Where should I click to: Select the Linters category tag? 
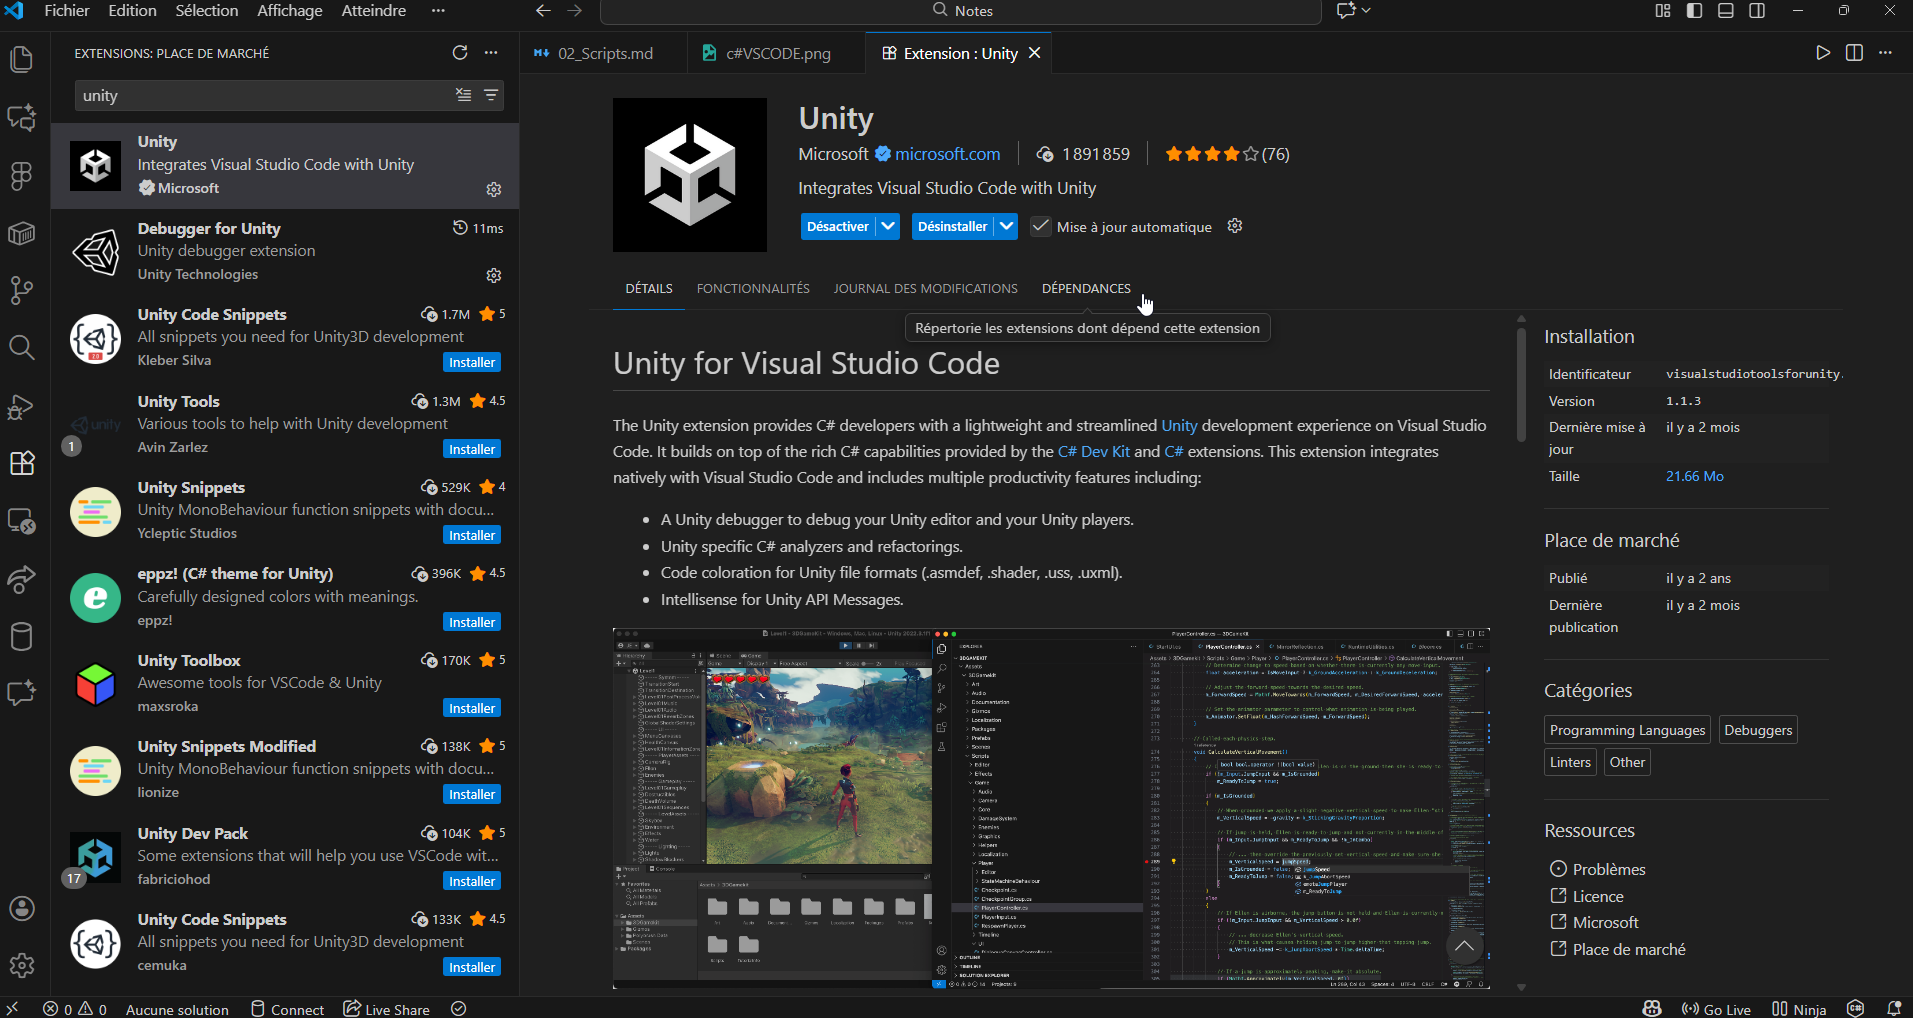[1570, 762]
